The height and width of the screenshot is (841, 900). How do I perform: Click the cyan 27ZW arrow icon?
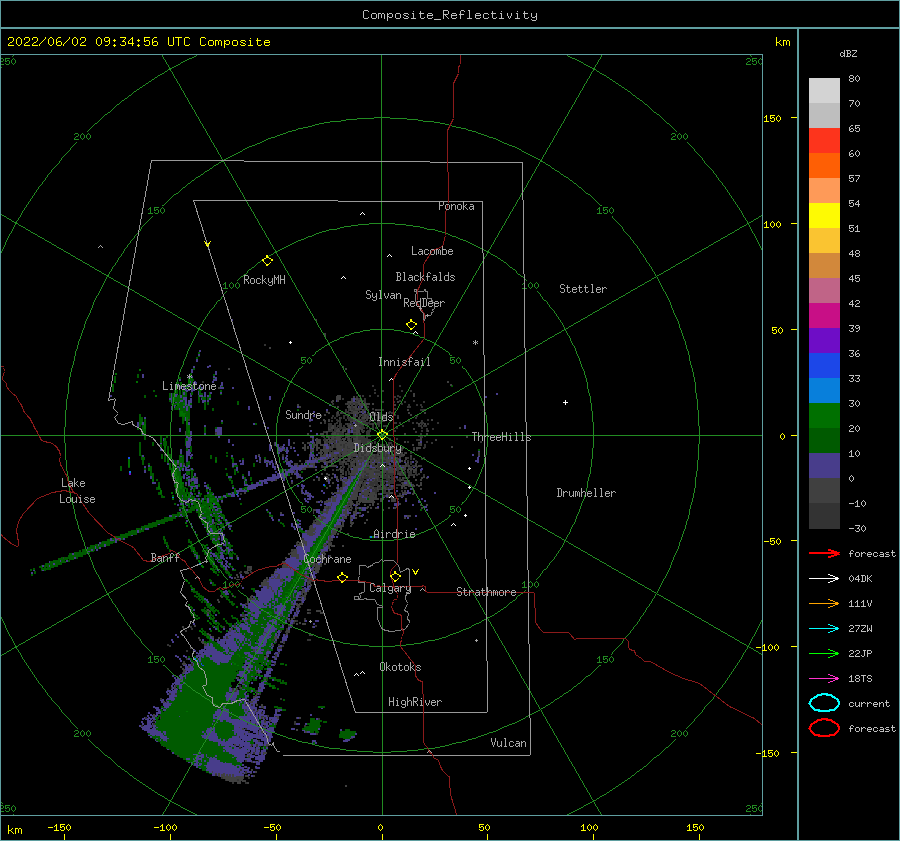[824, 629]
